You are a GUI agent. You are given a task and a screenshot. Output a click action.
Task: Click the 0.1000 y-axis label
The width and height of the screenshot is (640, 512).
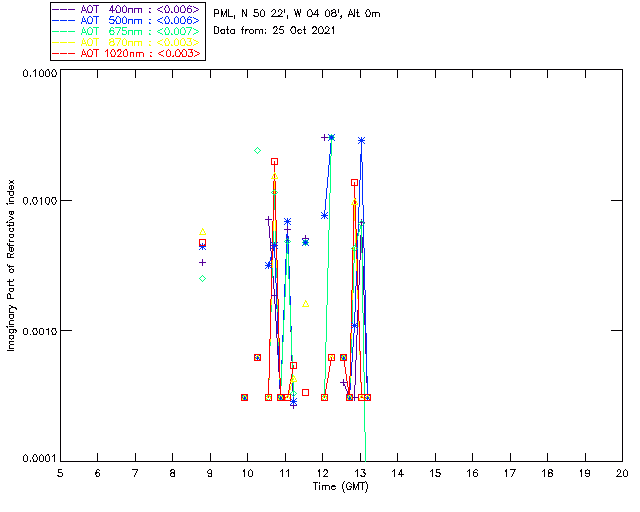[40, 73]
